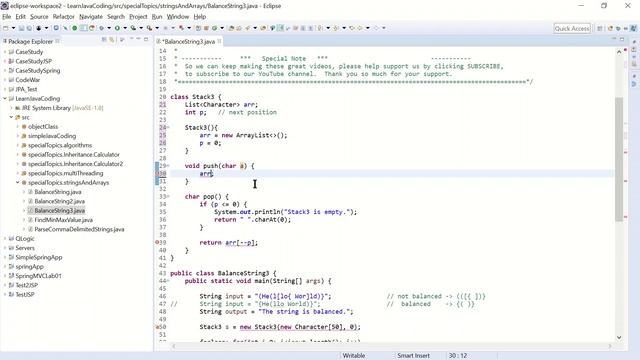The height and width of the screenshot is (360, 640).
Task: Minimize the Package Explorer view
Action: point(138,39)
